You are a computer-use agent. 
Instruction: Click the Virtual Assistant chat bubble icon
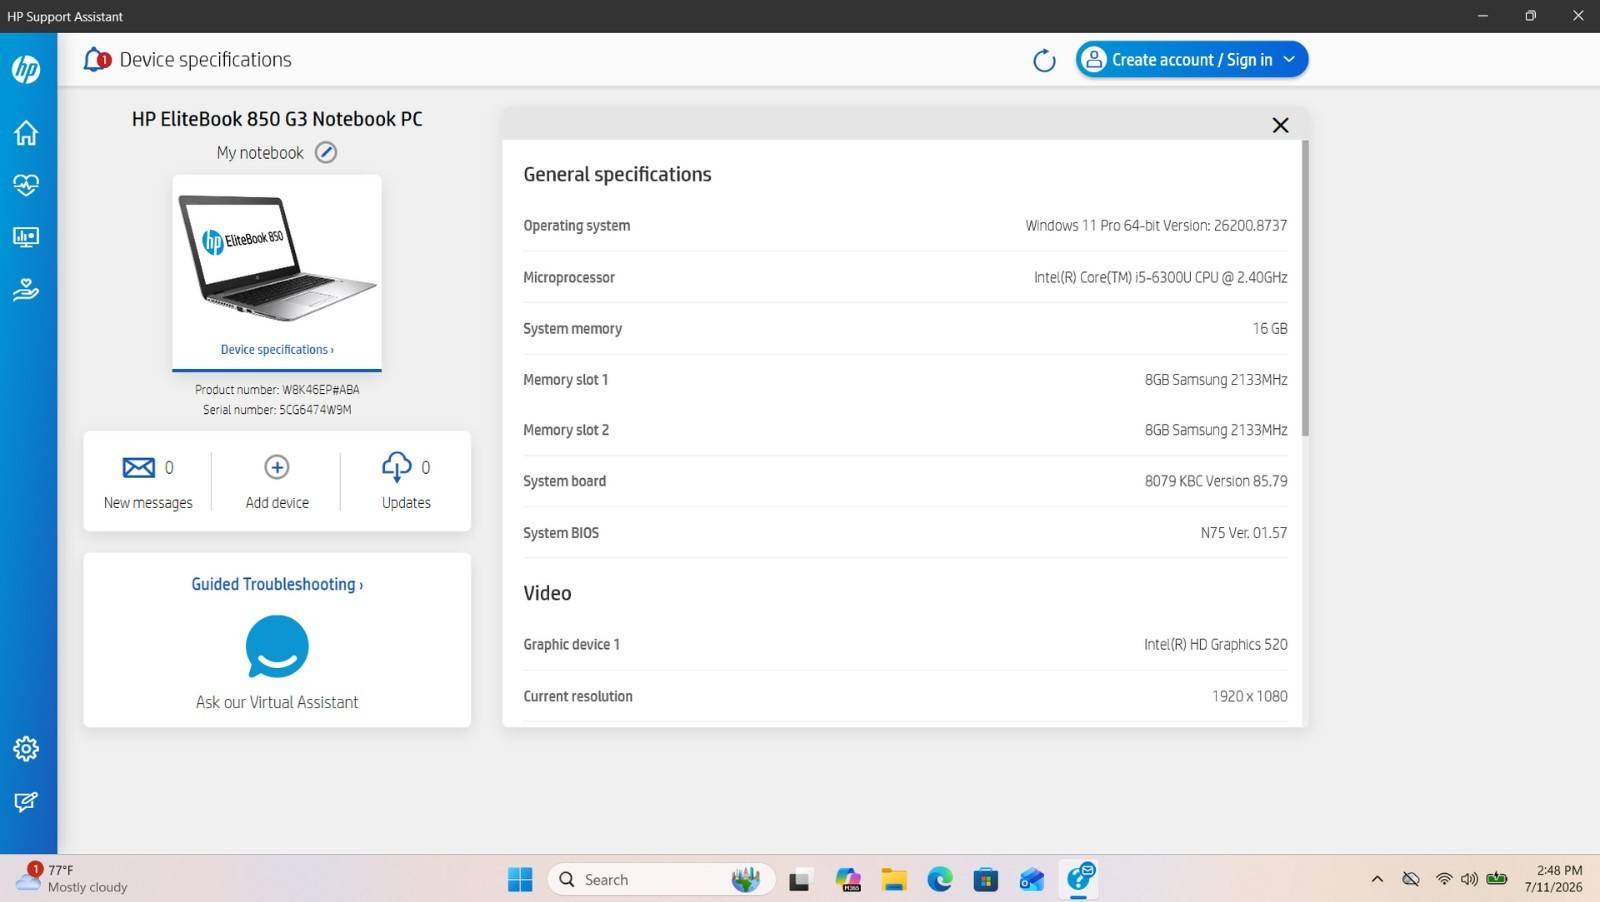(277, 647)
